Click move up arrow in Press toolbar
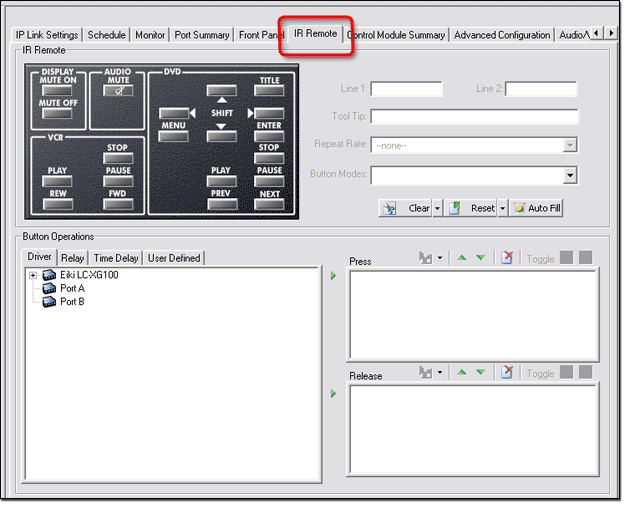 [461, 258]
